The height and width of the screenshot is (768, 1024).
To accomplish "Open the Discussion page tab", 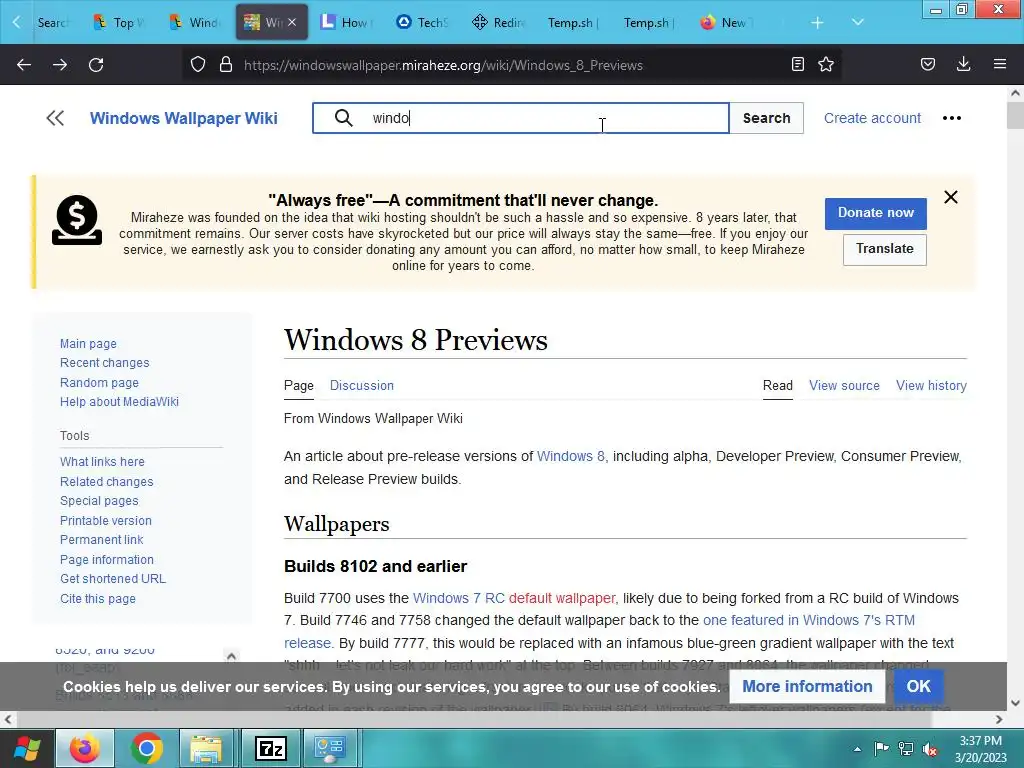I will click(x=362, y=385).
